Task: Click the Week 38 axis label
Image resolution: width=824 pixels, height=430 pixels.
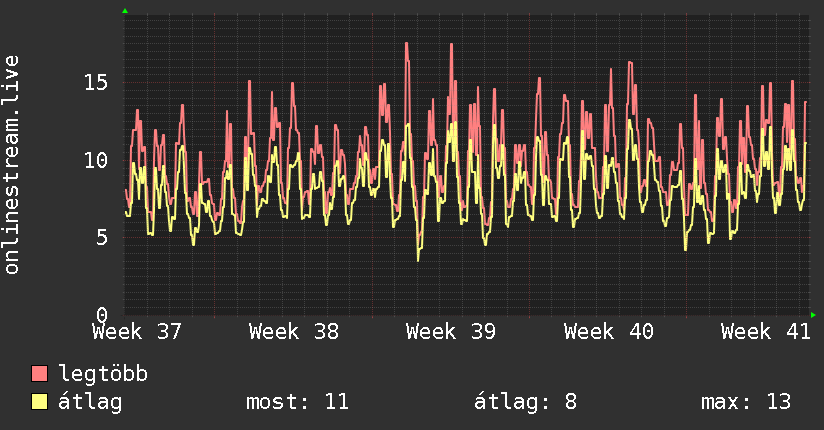Action: coord(294,332)
